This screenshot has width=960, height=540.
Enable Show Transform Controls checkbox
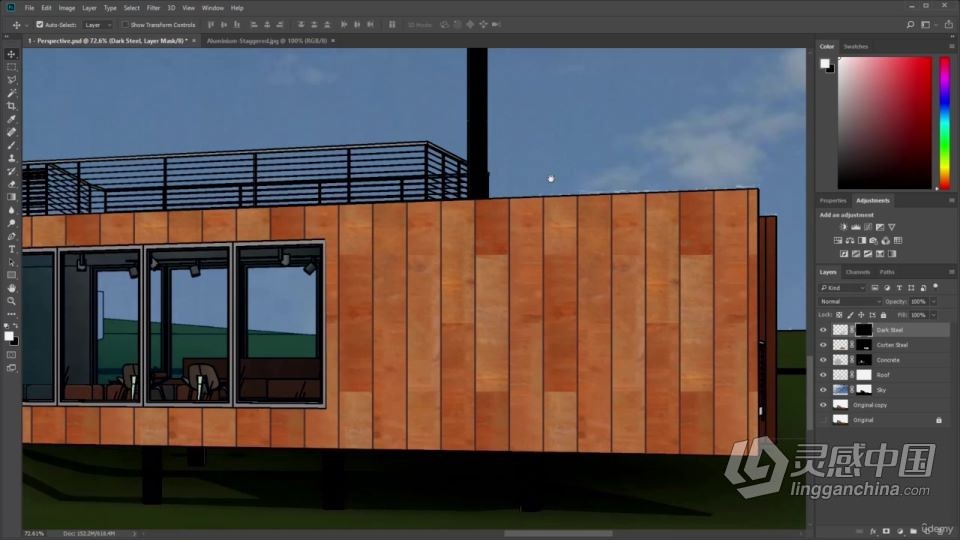click(x=125, y=24)
